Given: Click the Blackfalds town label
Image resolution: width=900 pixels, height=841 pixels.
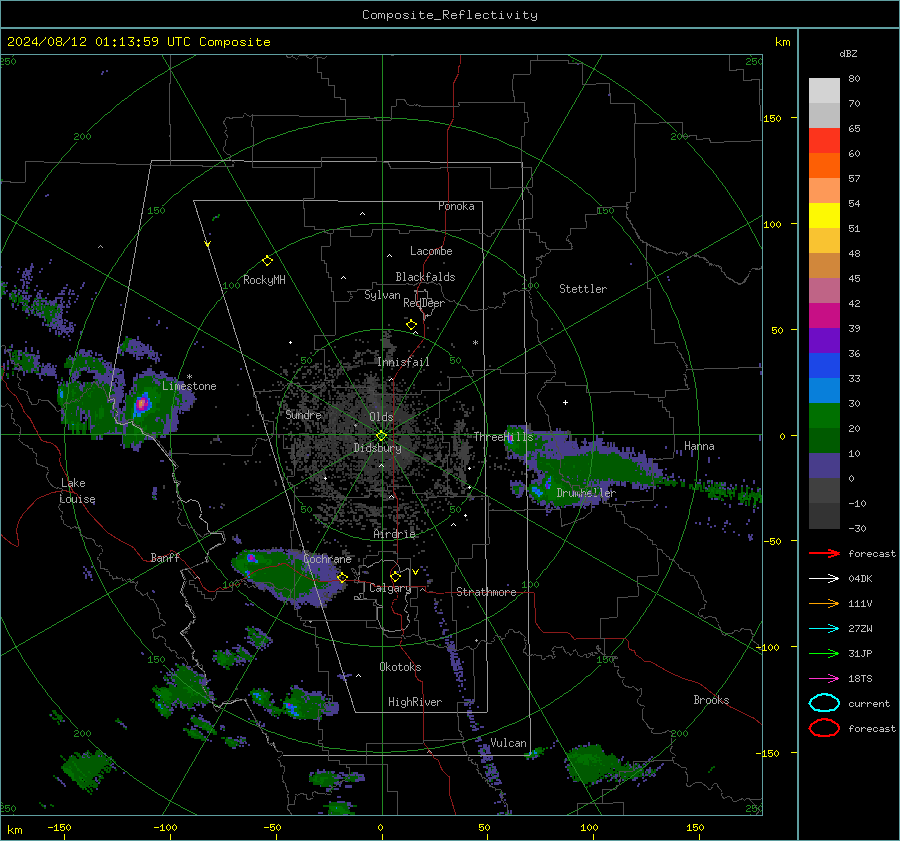Looking at the screenshot, I should 425,277.
